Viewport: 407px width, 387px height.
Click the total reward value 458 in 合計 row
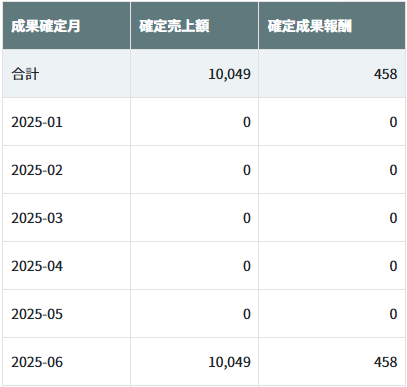385,74
